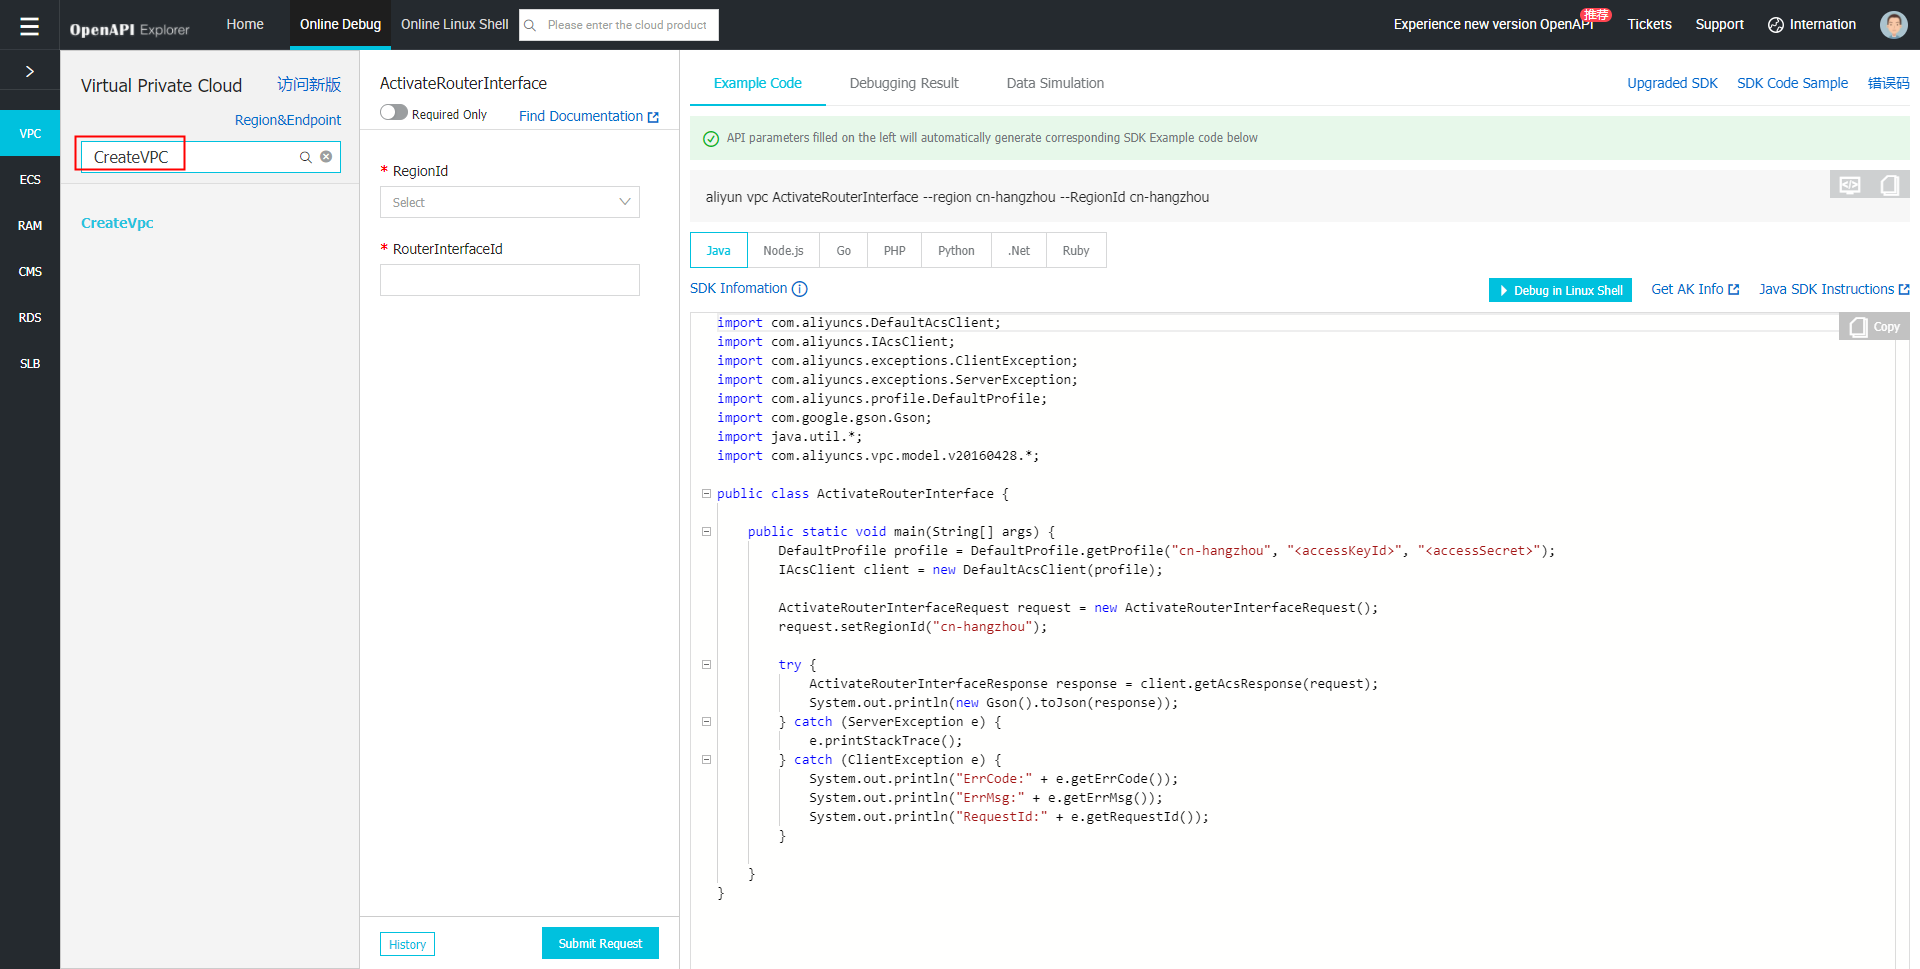Select the Python language tab
Viewport: 1920px width, 969px height.
(x=956, y=250)
